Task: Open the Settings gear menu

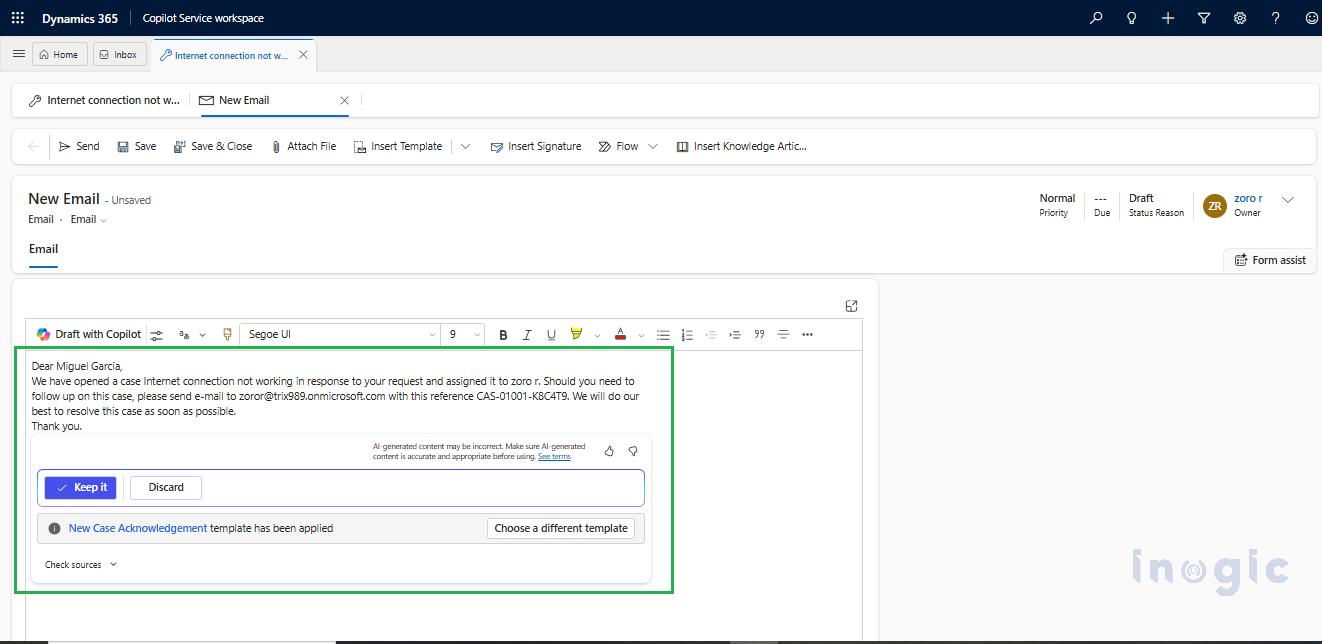Action: pyautogui.click(x=1240, y=17)
